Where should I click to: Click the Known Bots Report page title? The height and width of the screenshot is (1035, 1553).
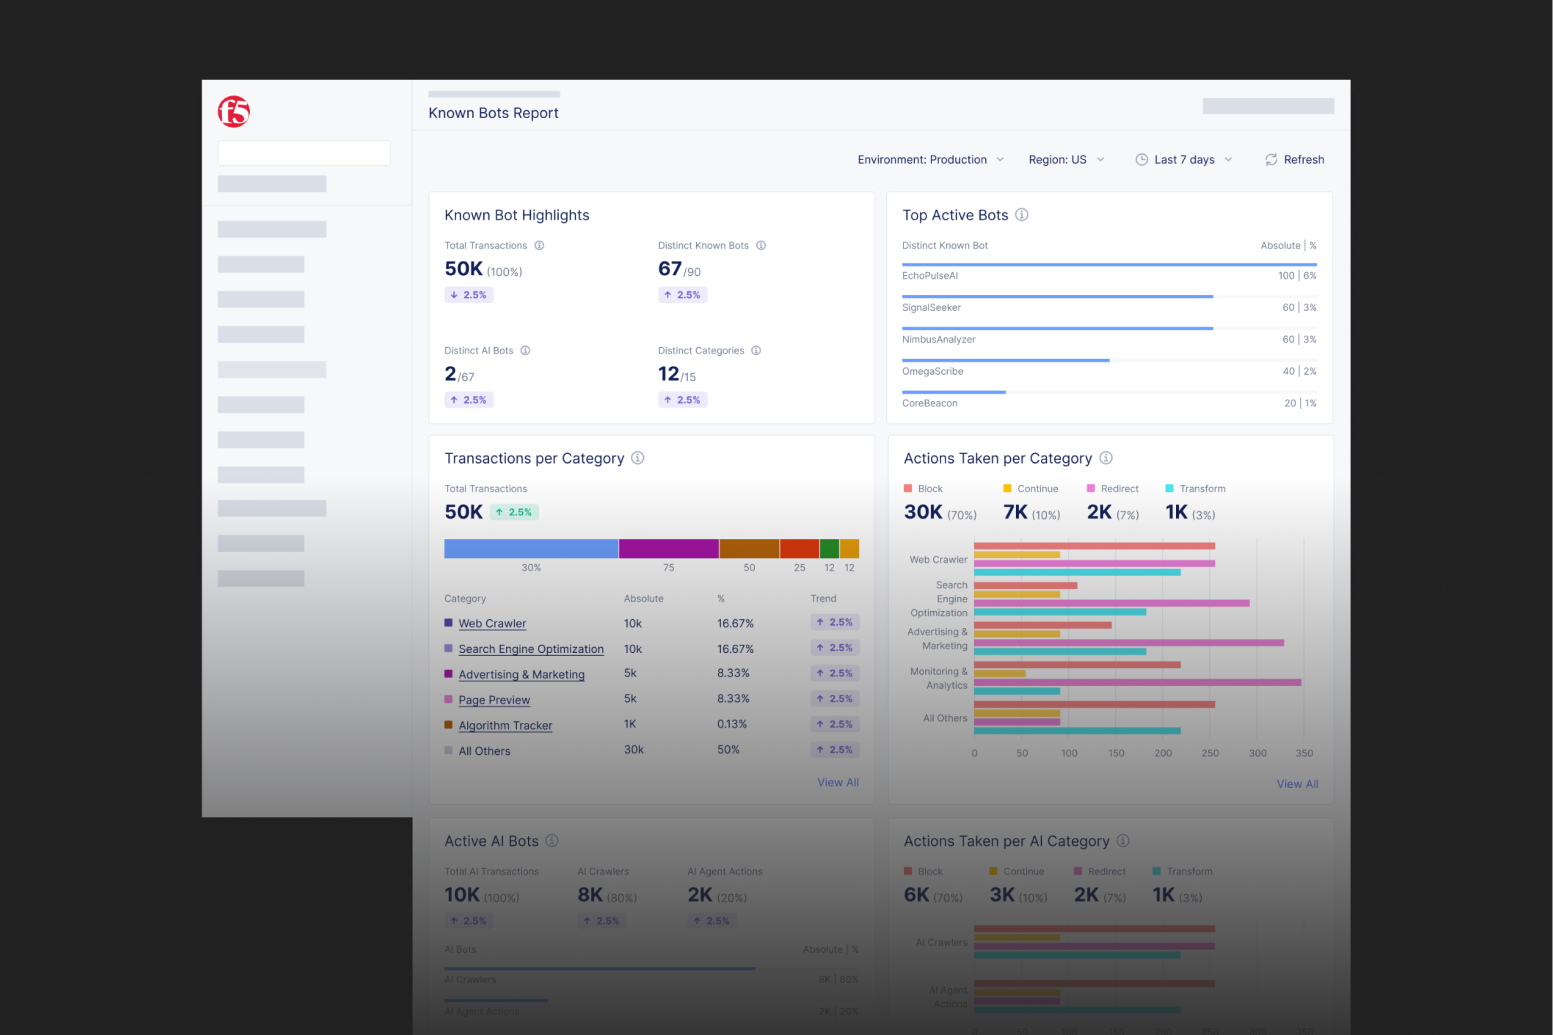(493, 113)
